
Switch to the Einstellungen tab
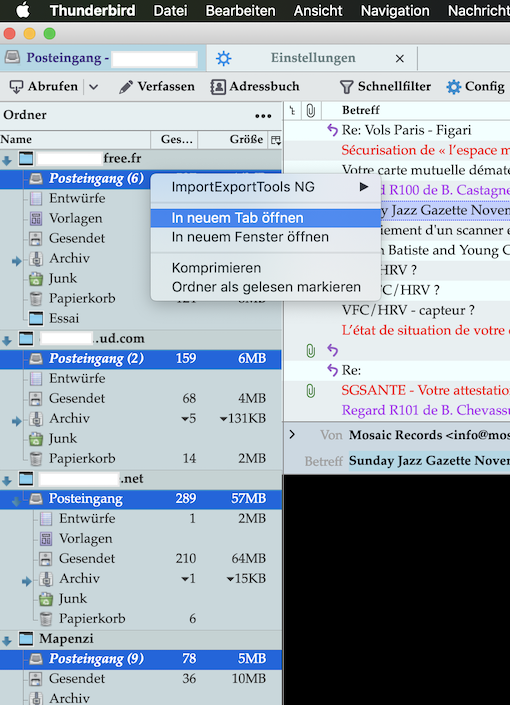pyautogui.click(x=313, y=58)
